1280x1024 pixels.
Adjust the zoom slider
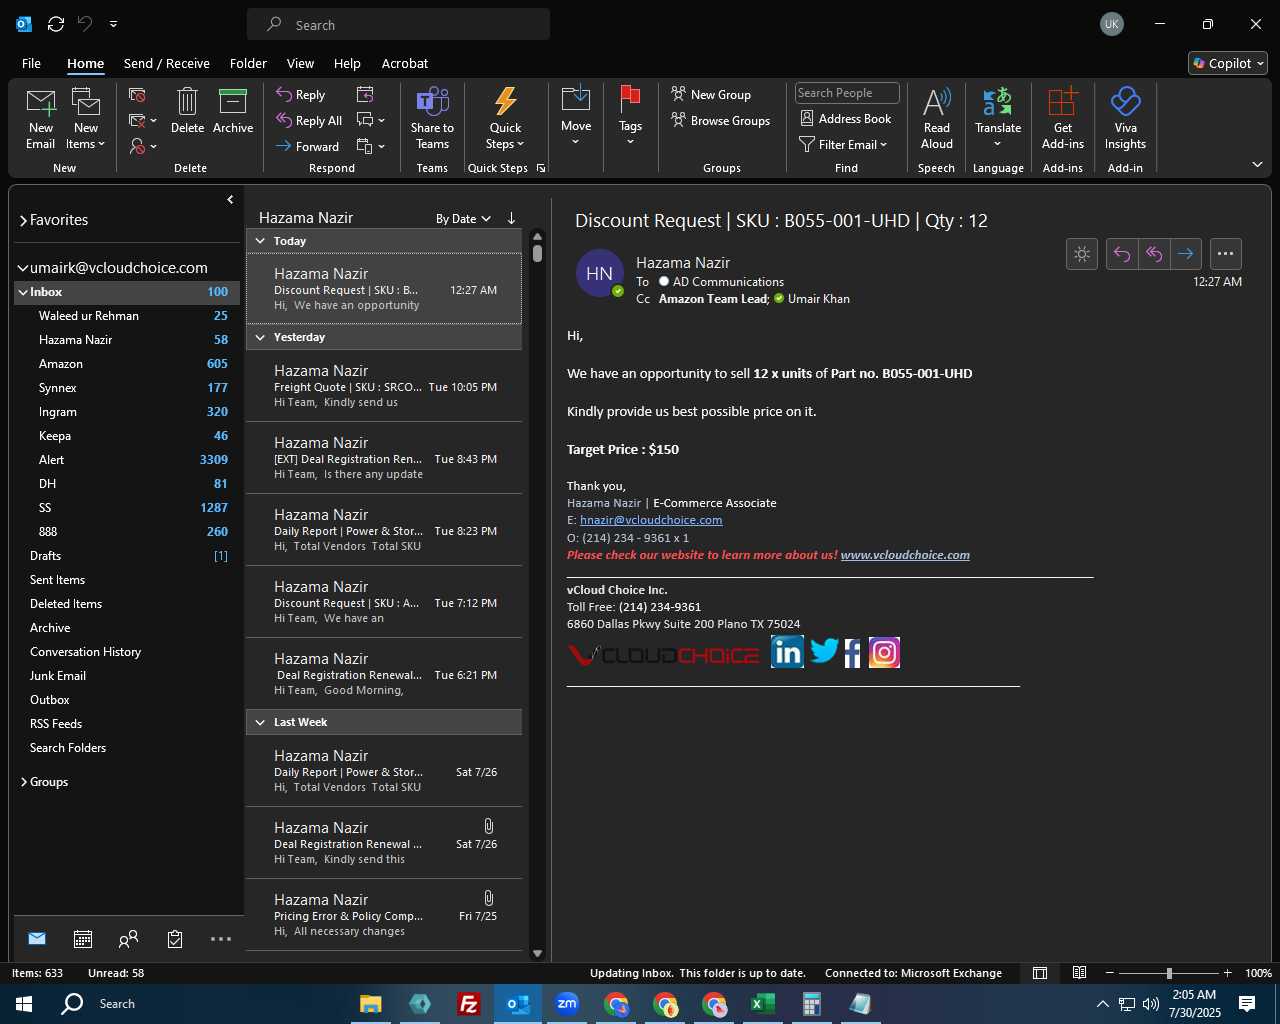1169,973
